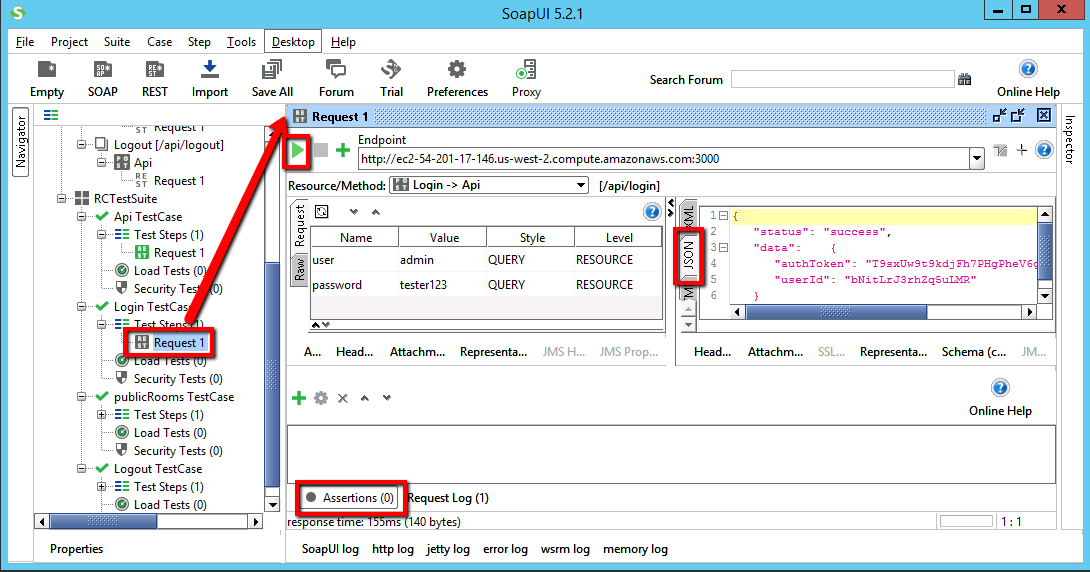
Task: Move assertion up arrow icon
Action: [x=365, y=398]
